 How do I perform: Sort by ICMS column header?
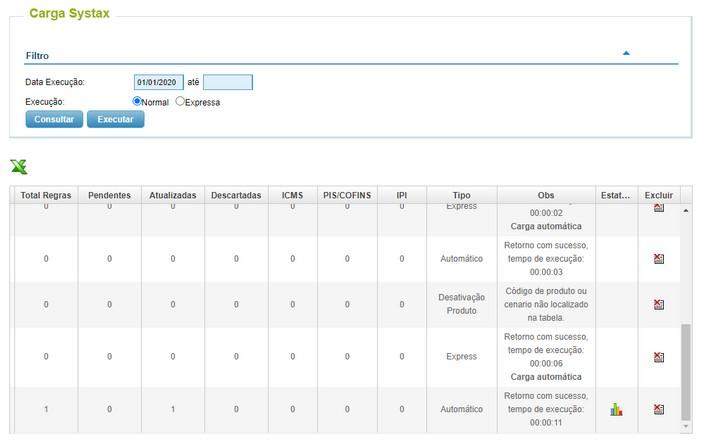(x=293, y=195)
